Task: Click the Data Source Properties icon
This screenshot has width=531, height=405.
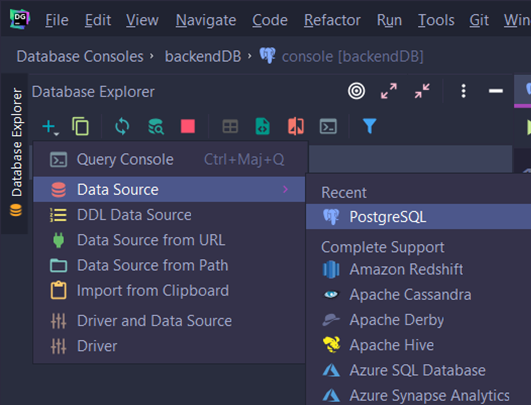Action: 156,127
